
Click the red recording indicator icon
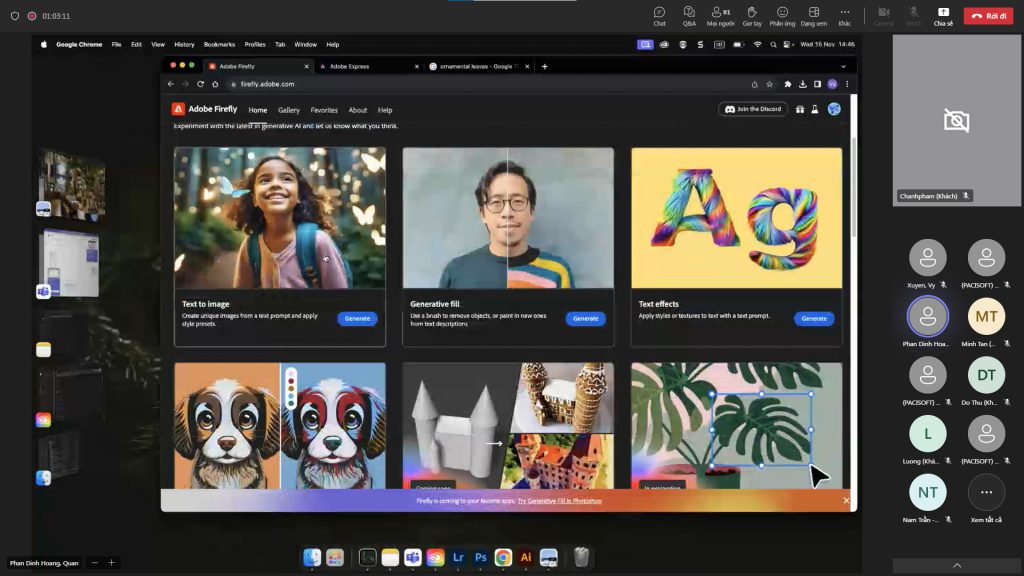(31, 16)
